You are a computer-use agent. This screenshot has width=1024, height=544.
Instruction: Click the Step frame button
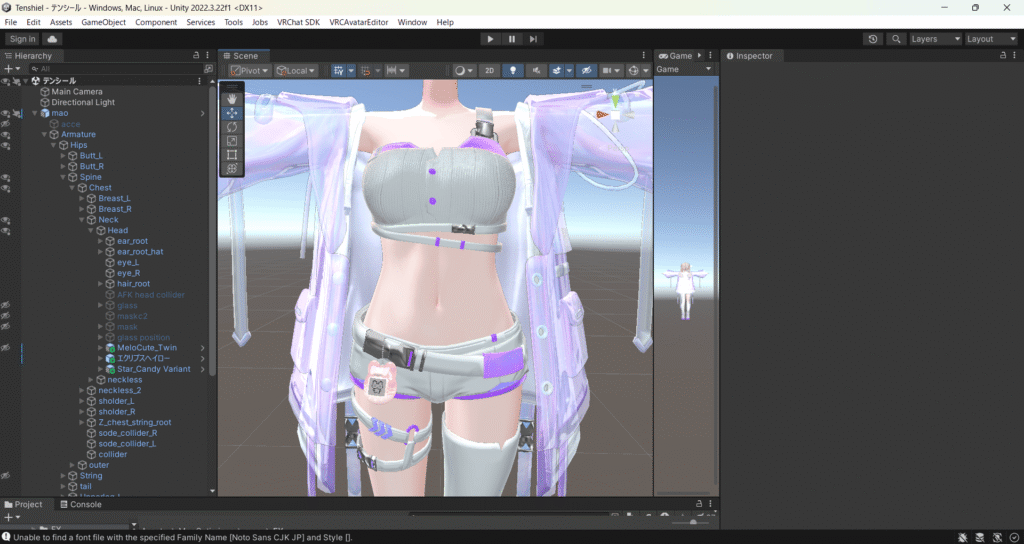534,39
